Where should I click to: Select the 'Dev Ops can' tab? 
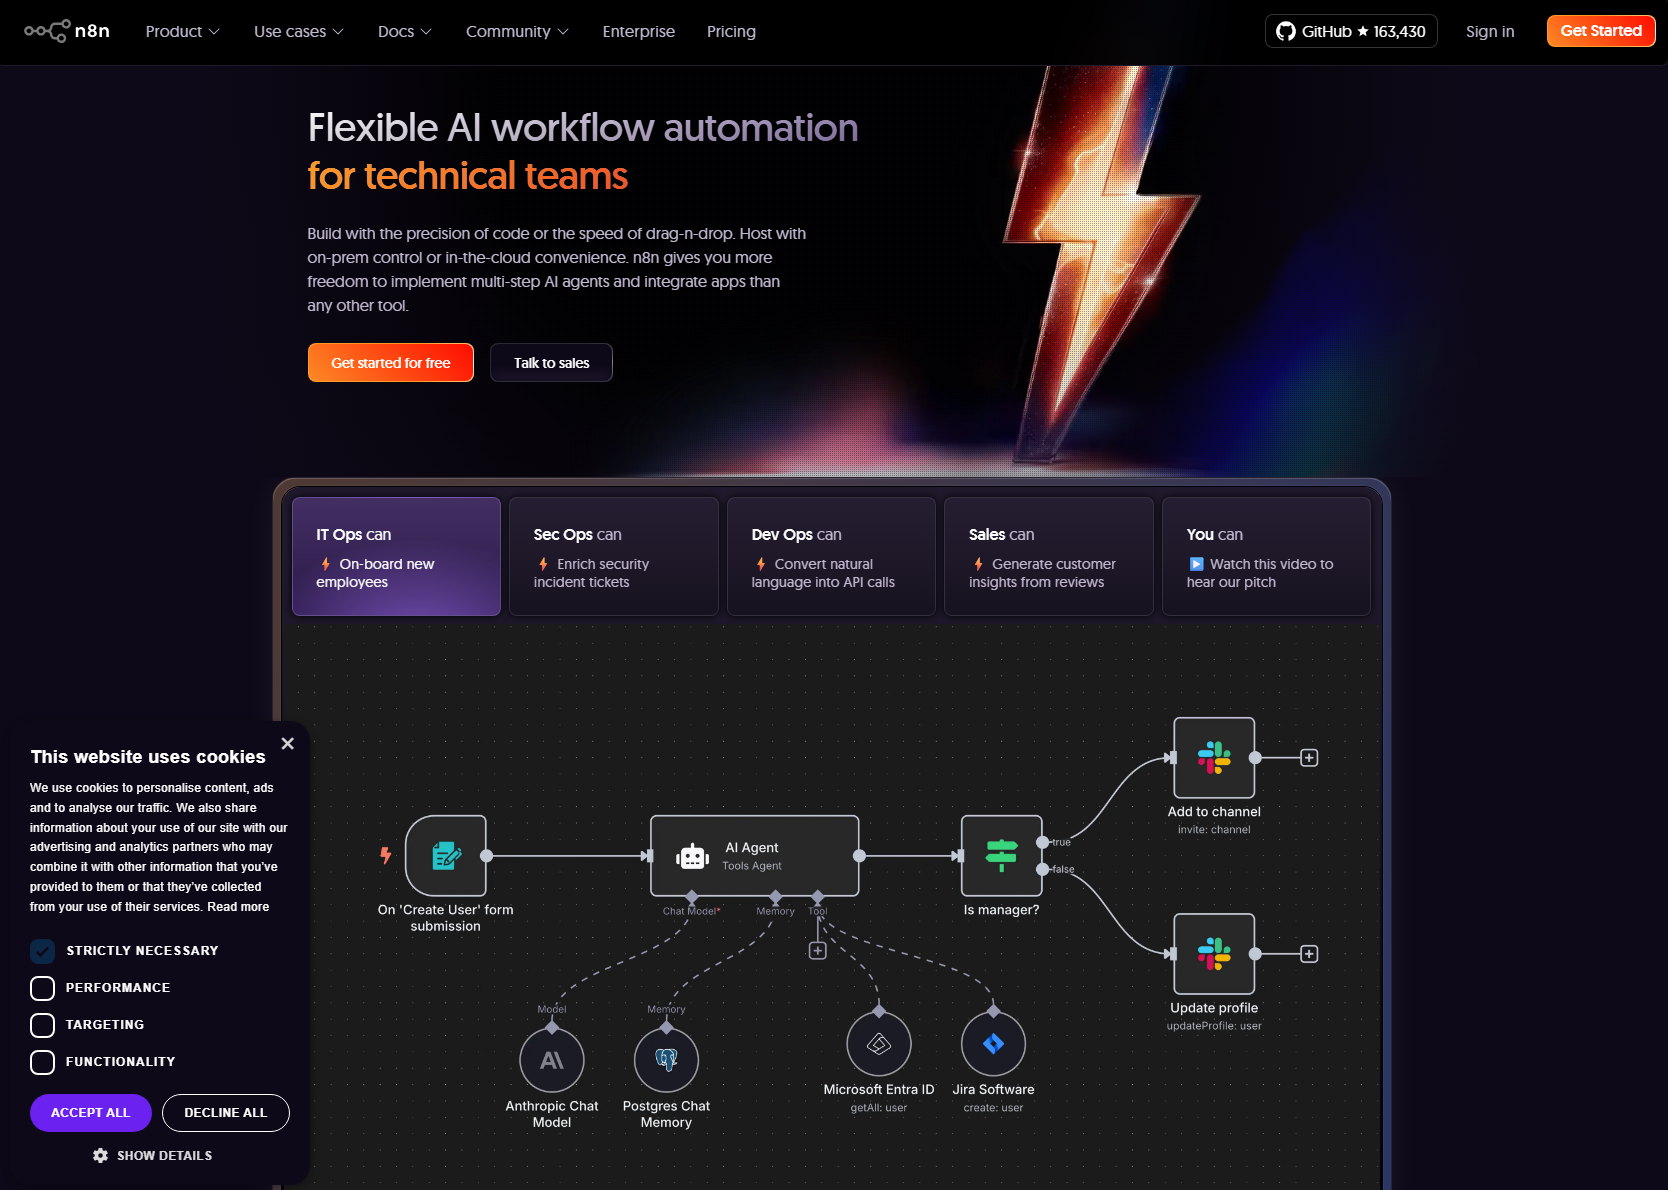831,556
